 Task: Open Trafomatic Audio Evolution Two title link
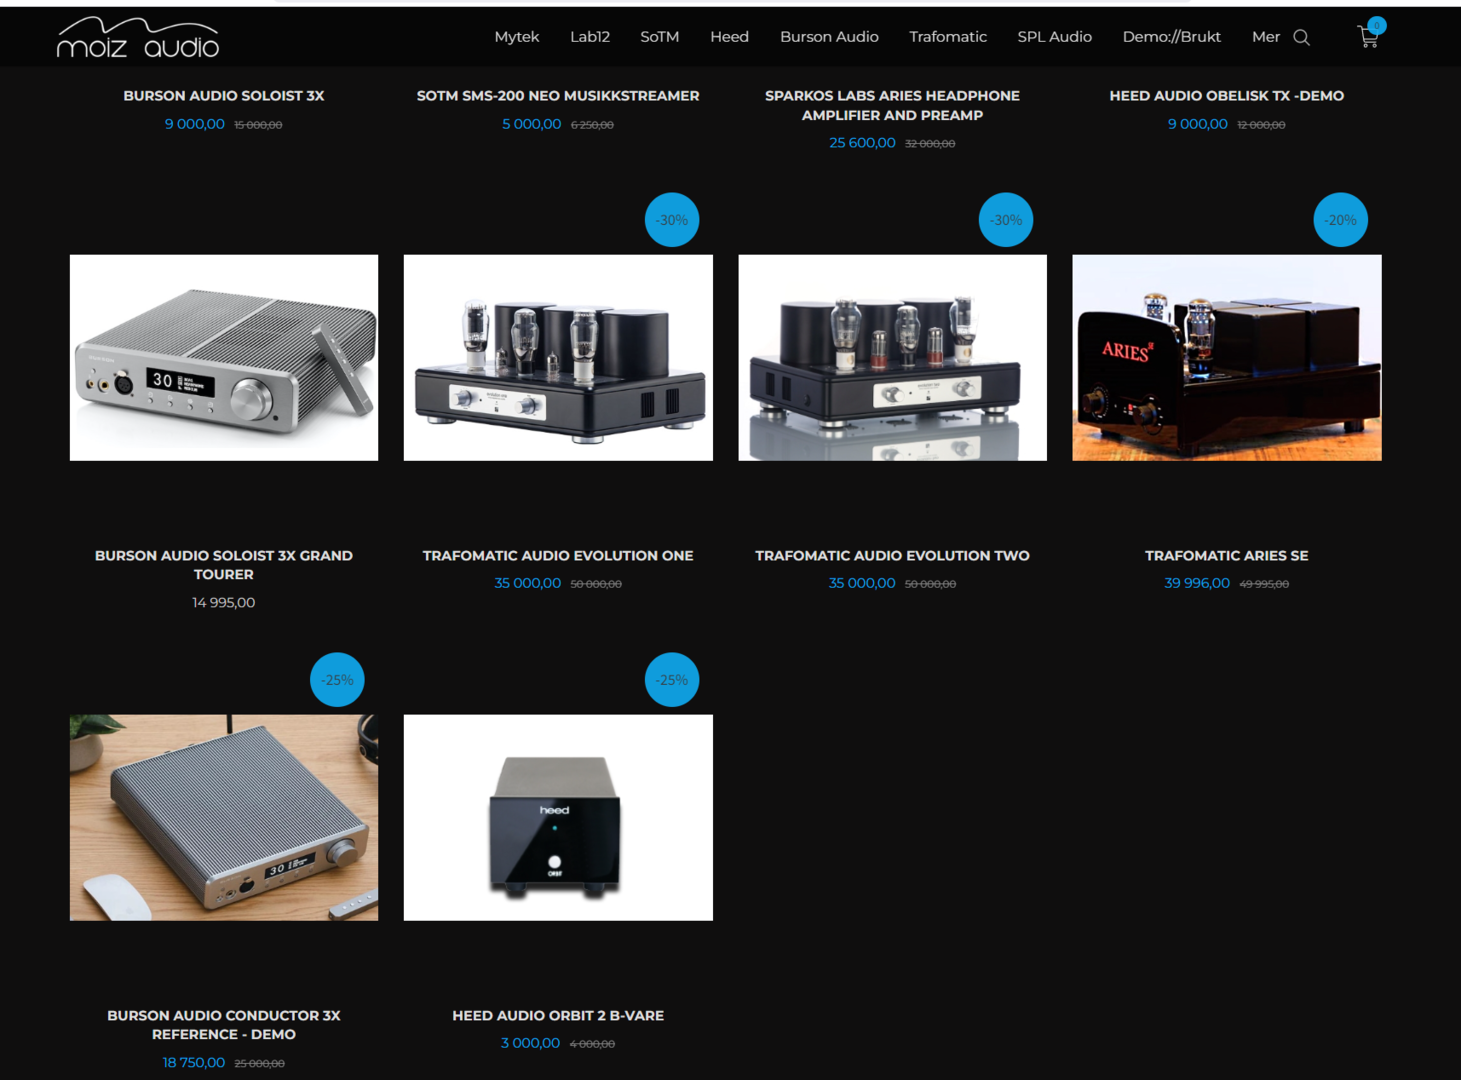(x=893, y=556)
